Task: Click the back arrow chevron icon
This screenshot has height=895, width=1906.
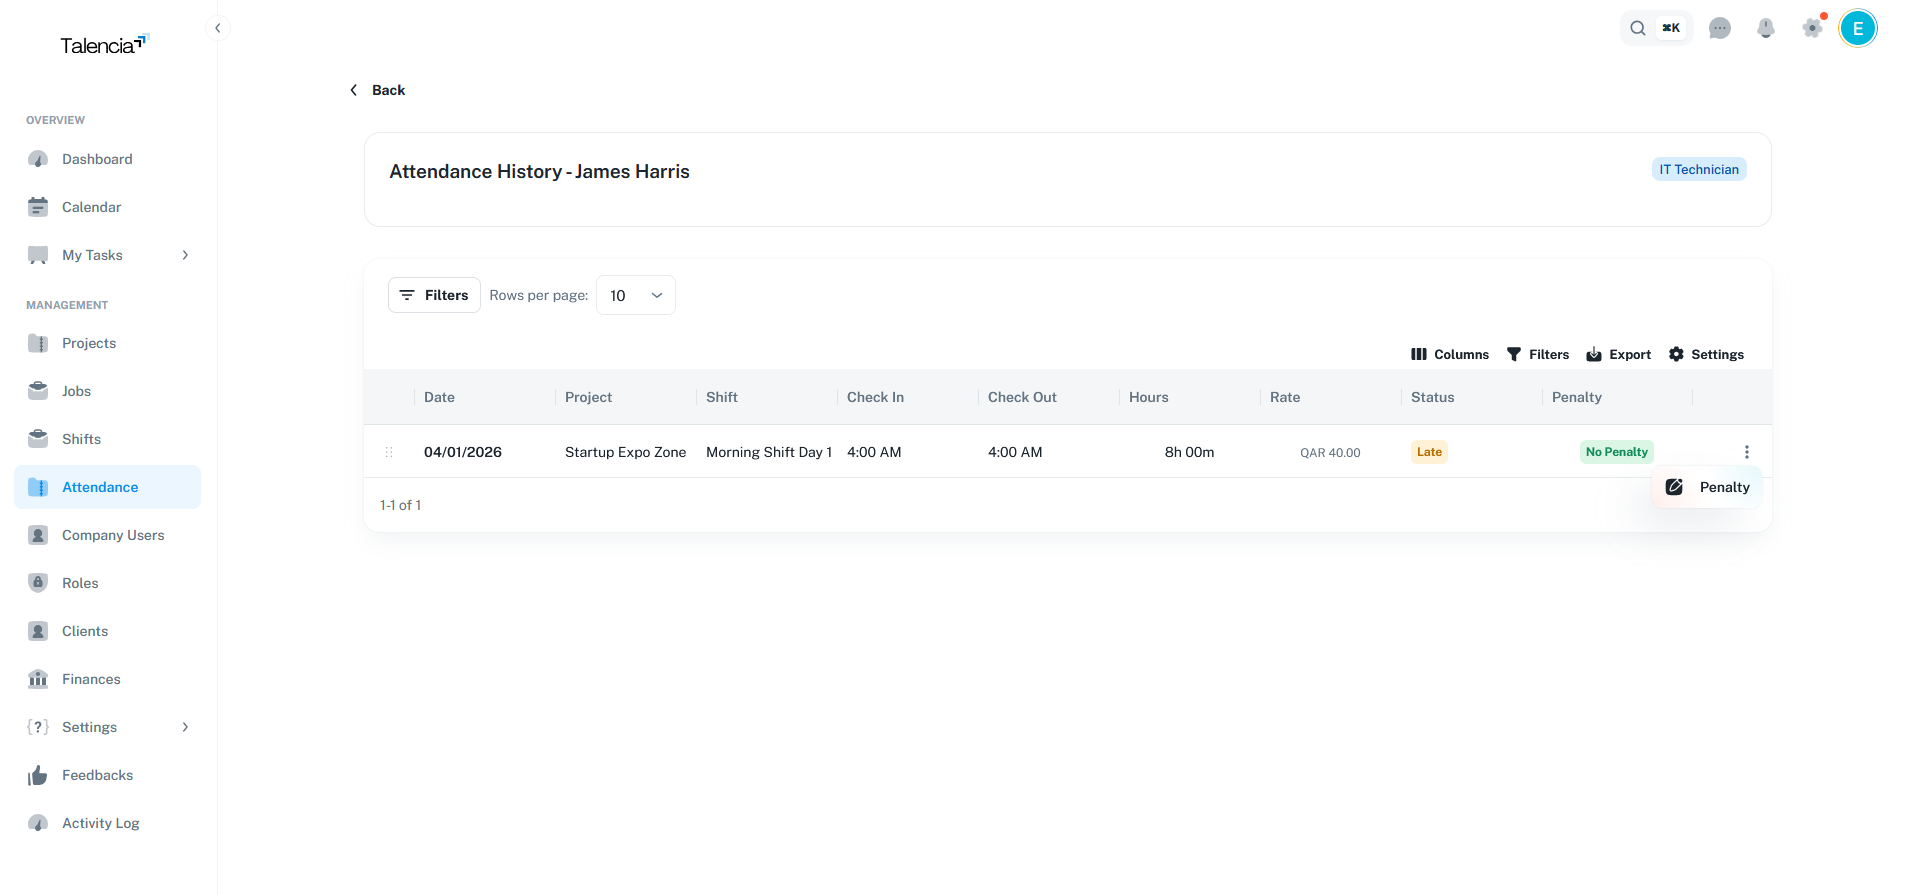Action: click(x=353, y=90)
